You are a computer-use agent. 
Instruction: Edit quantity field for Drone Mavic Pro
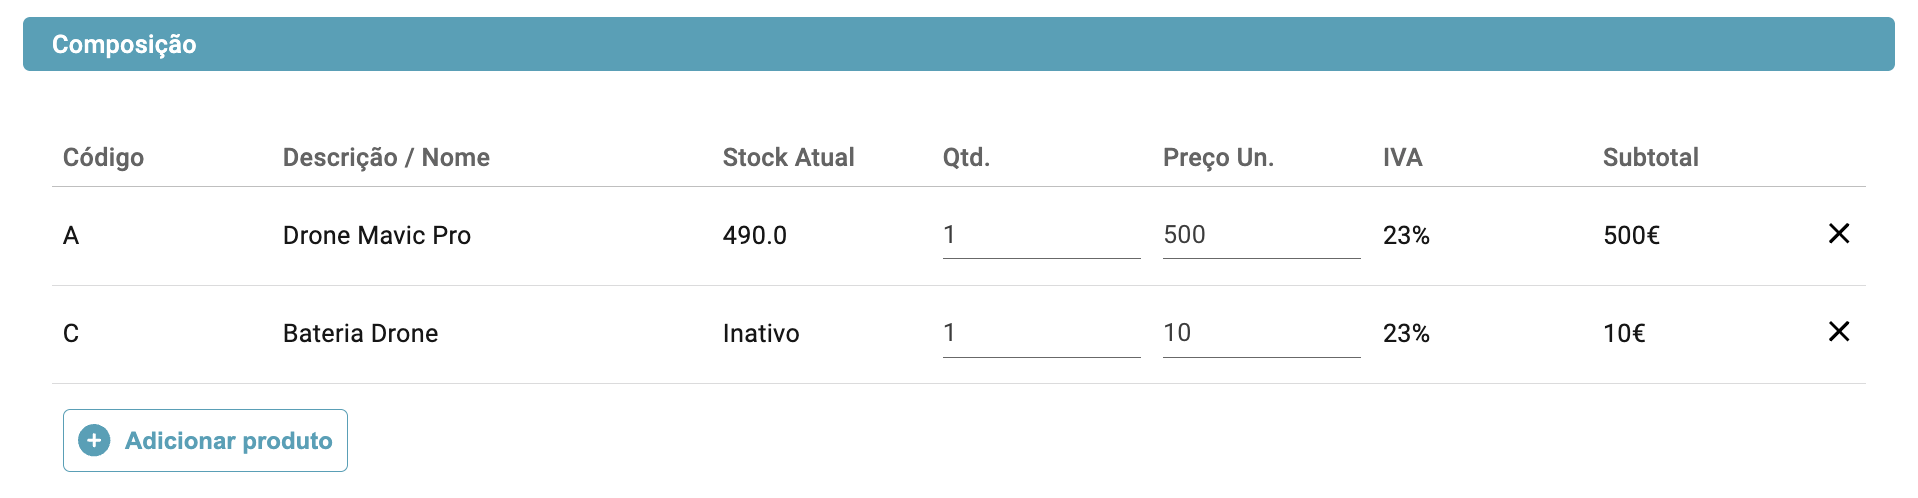1041,235
